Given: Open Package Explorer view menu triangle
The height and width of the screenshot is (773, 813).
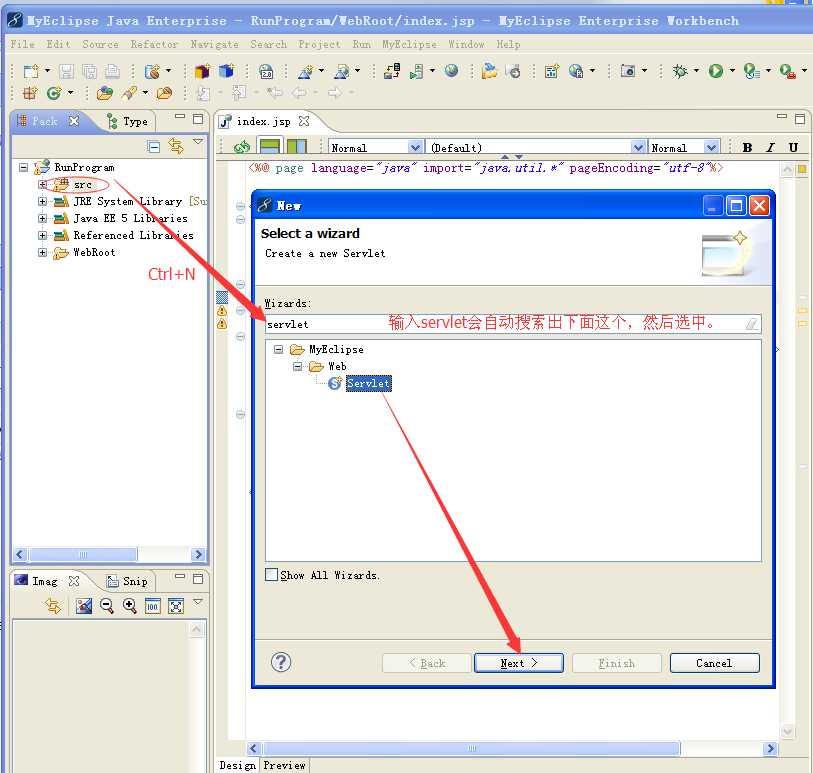Looking at the screenshot, I should [x=198, y=142].
